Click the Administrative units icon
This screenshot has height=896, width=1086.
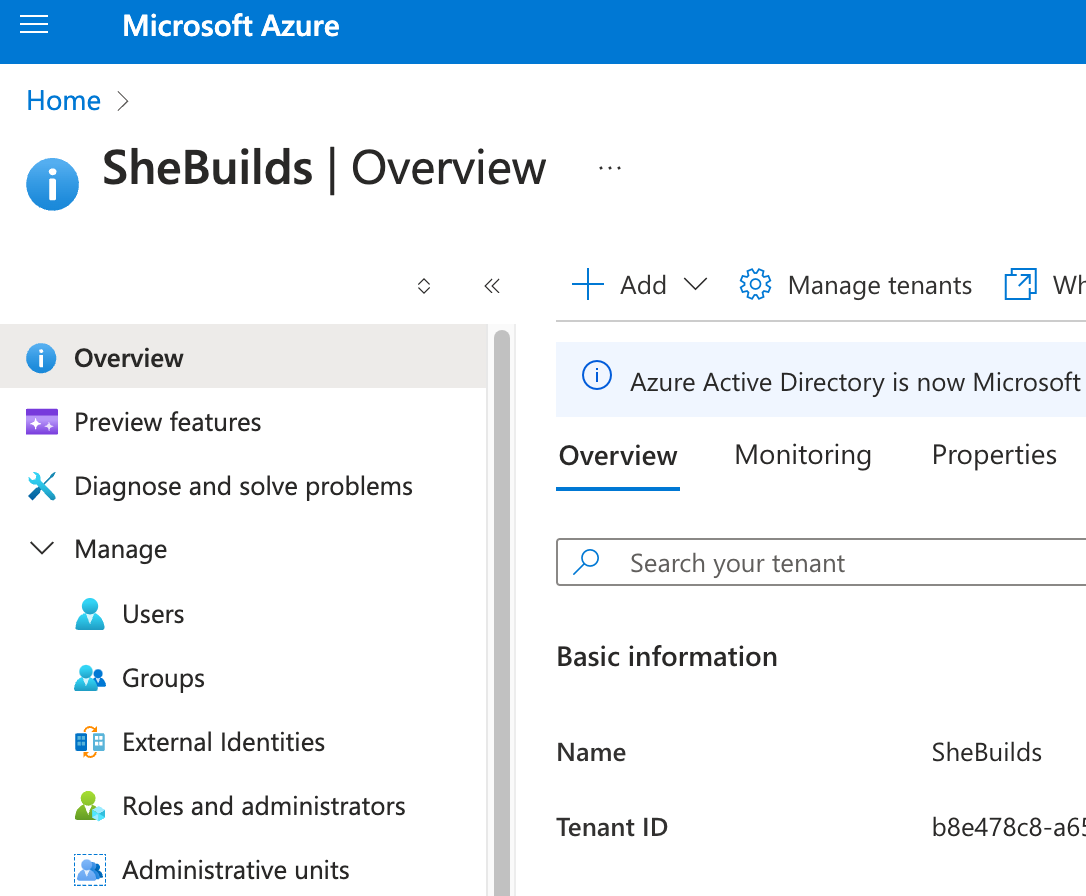[90, 870]
